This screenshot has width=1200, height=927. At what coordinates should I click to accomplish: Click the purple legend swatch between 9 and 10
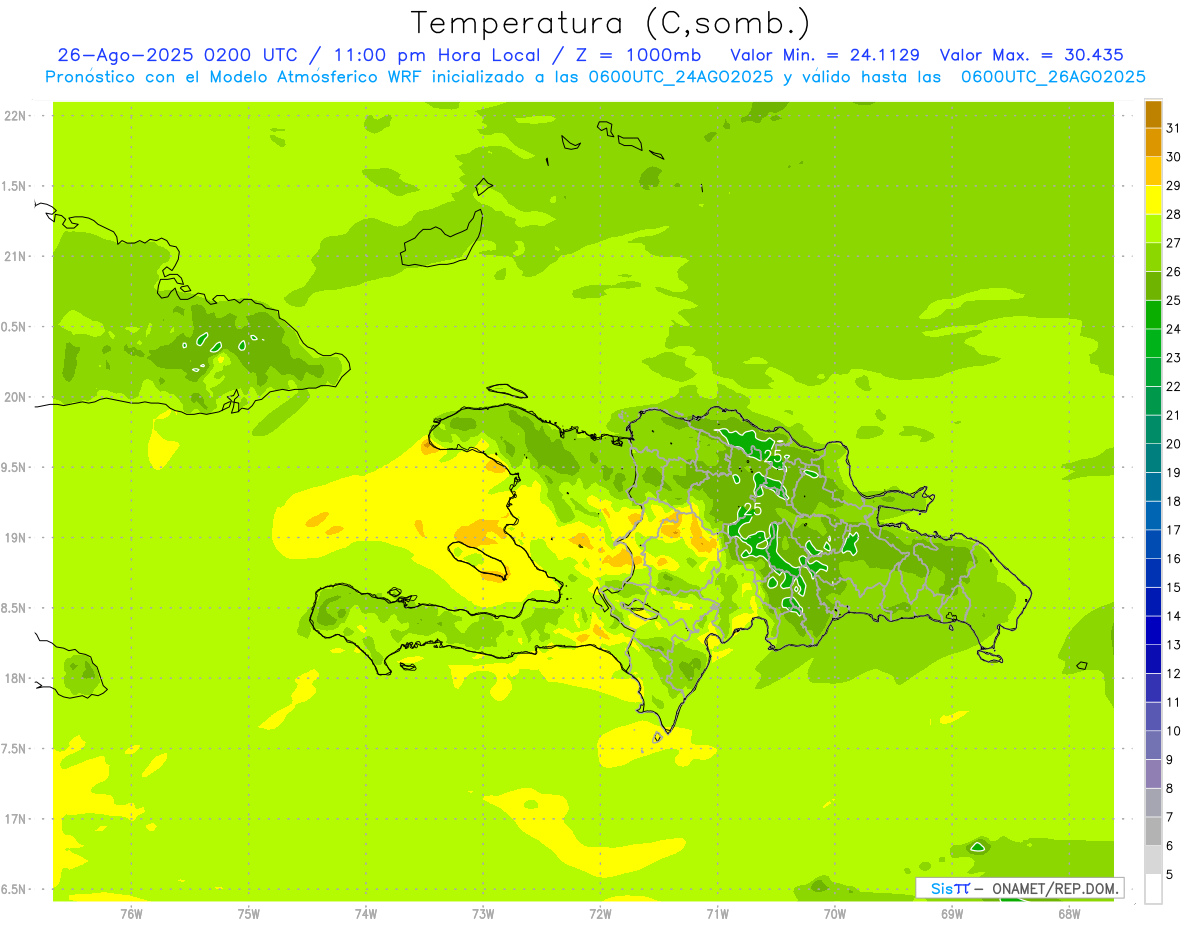click(x=1153, y=745)
